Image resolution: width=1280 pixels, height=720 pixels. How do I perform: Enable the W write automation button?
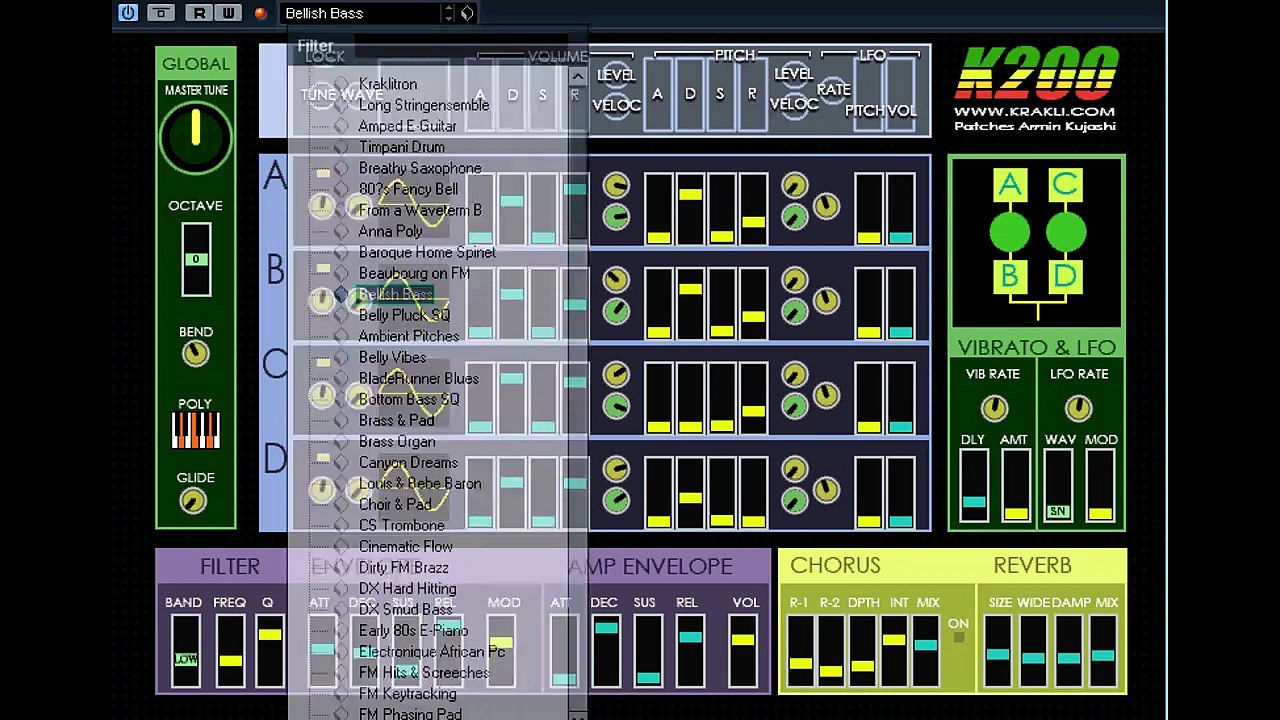click(x=228, y=13)
